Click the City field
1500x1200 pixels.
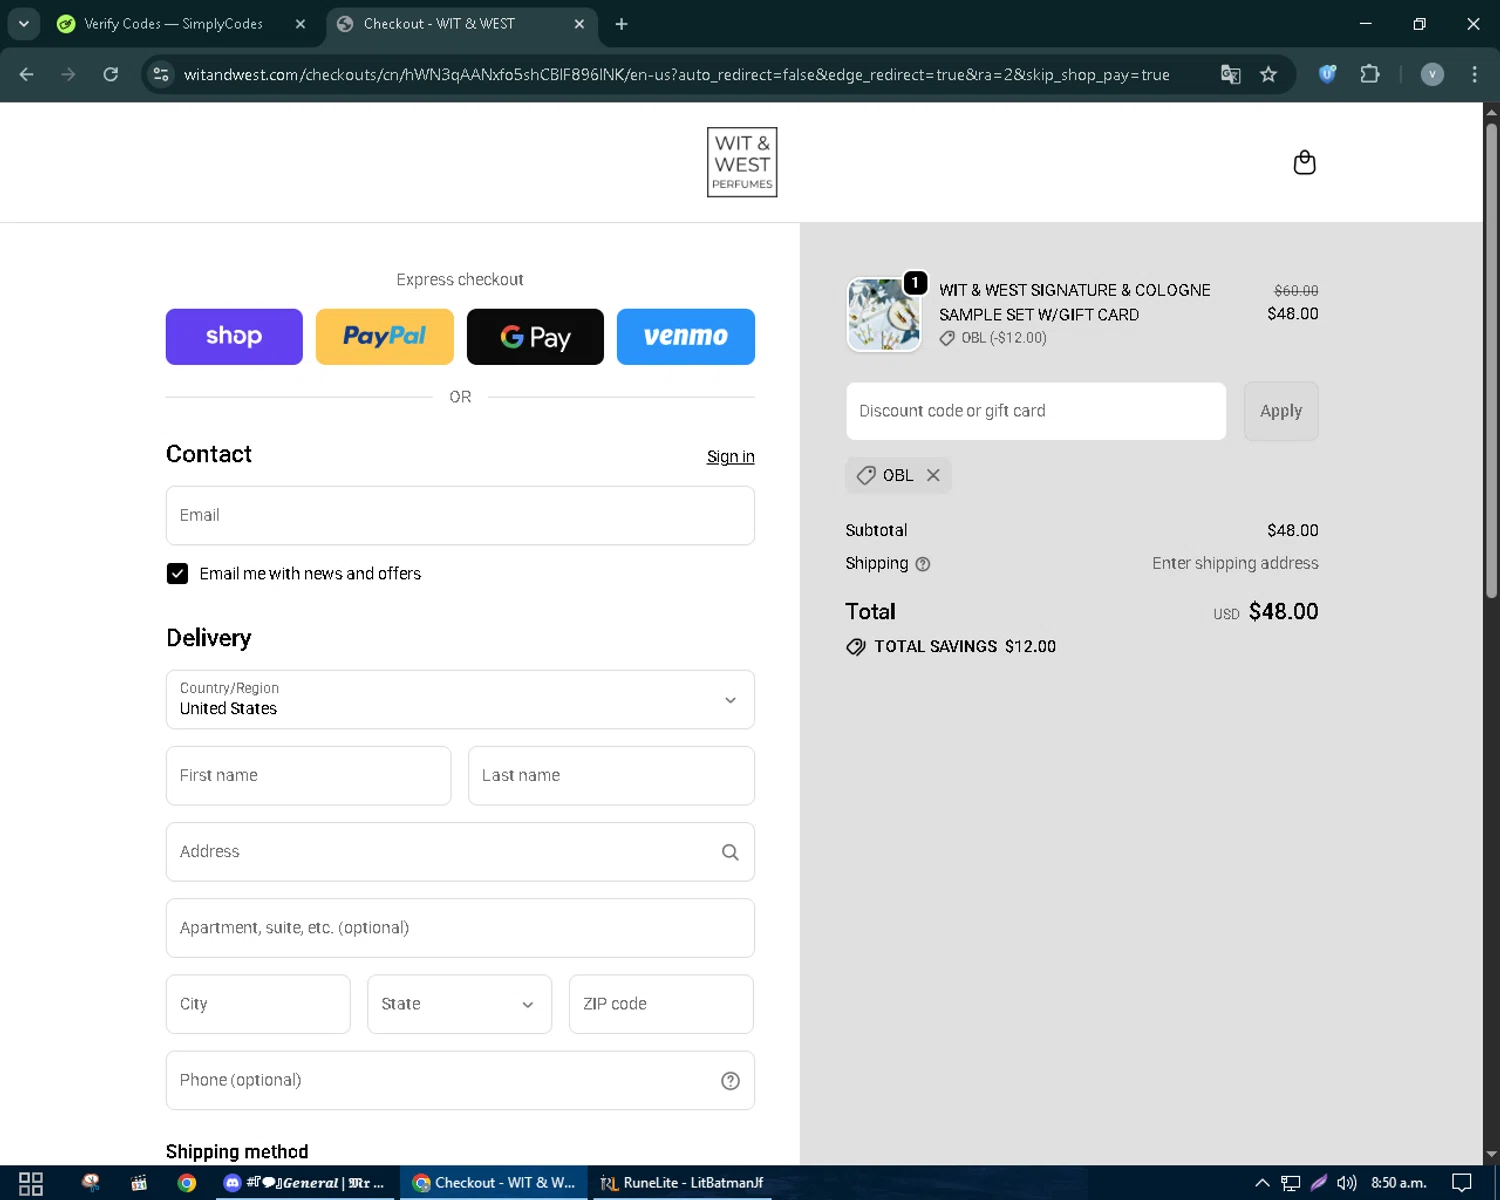(258, 1004)
